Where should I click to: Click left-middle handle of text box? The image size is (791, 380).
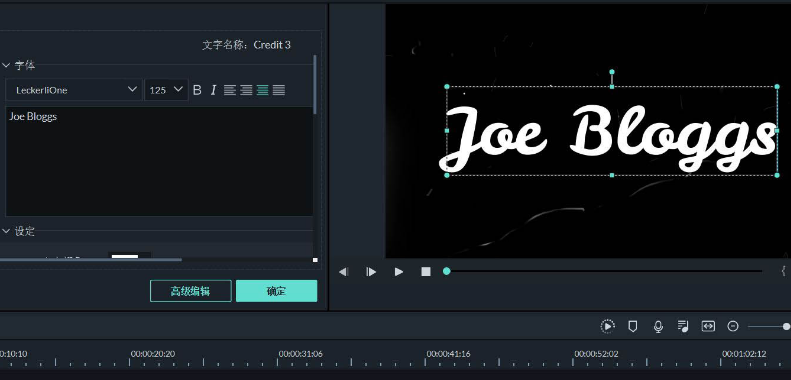[446, 131]
